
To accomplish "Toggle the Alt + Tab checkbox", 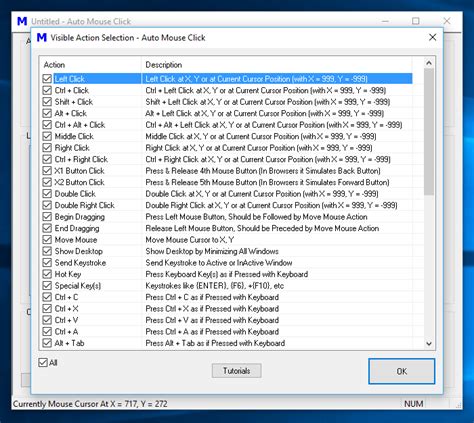I will 47,343.
